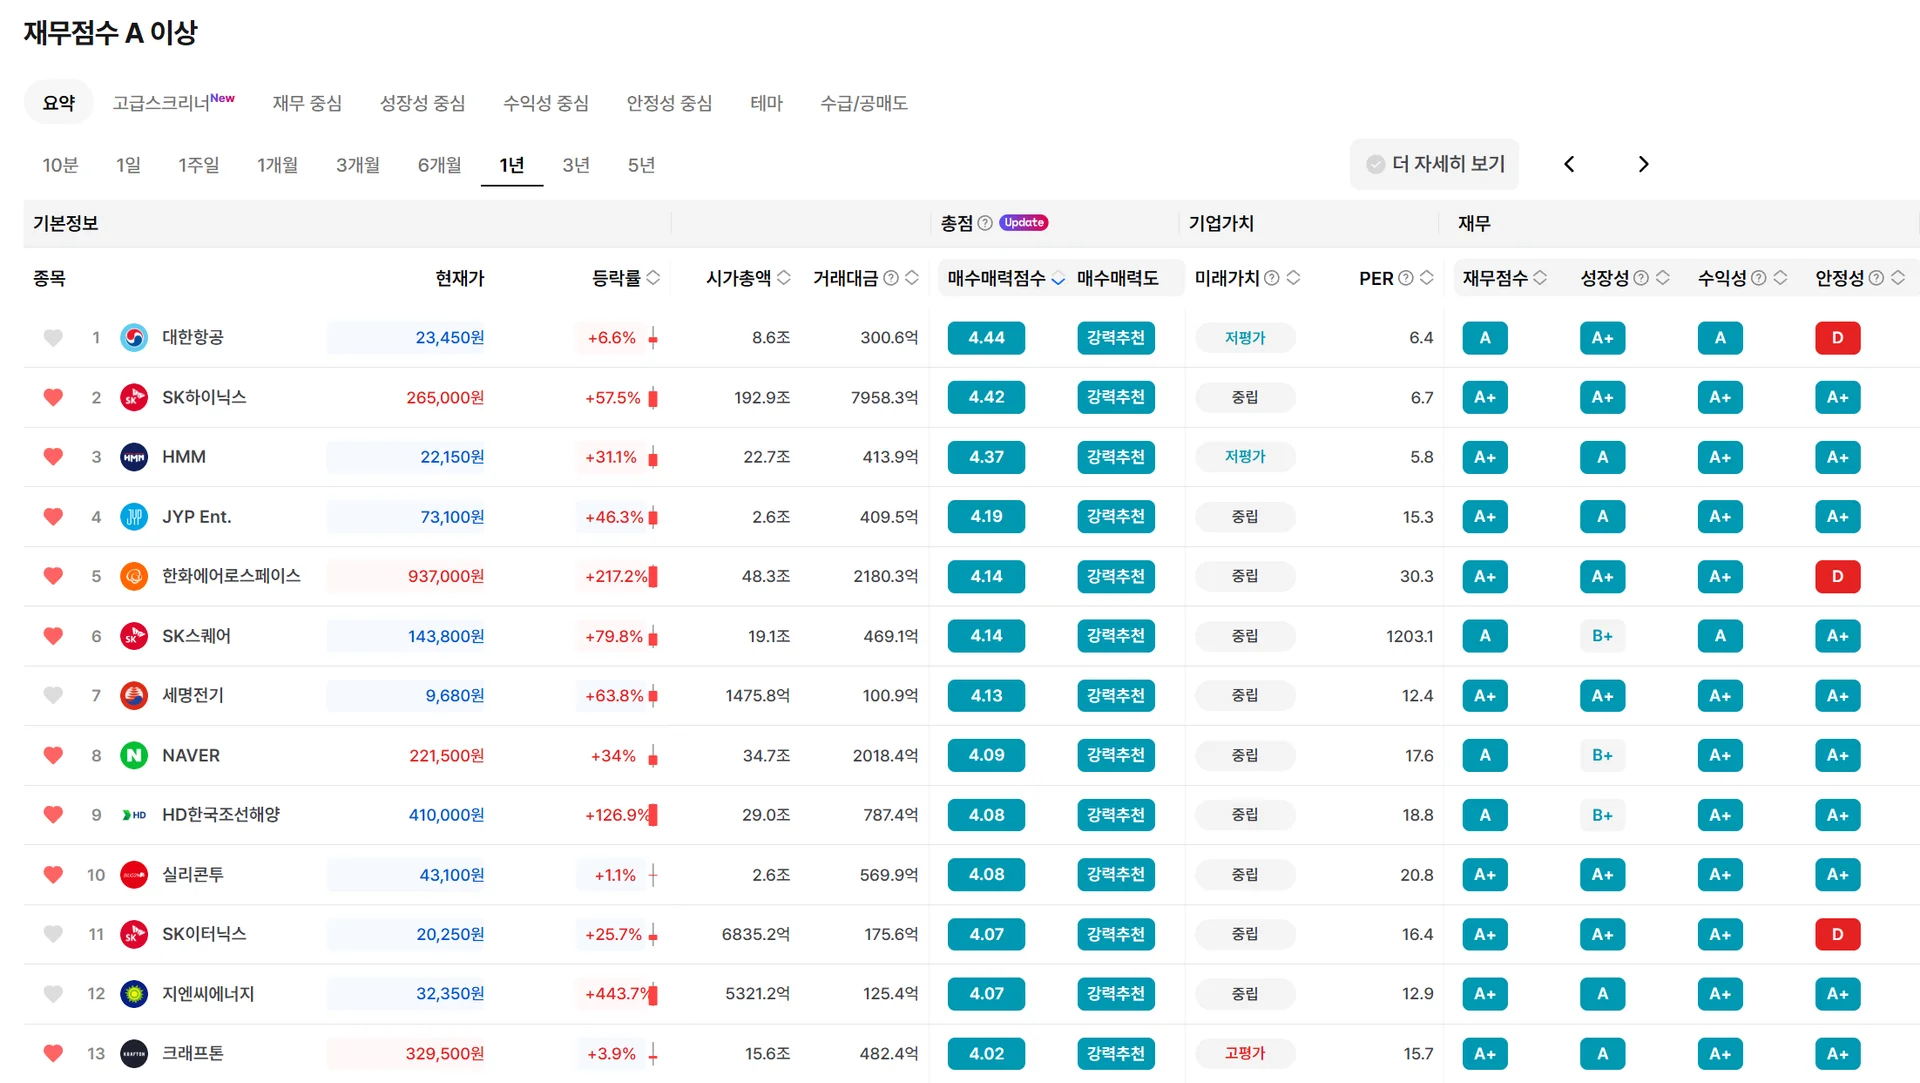
Task: Sort by 시가총액 column arrows
Action: (x=784, y=278)
